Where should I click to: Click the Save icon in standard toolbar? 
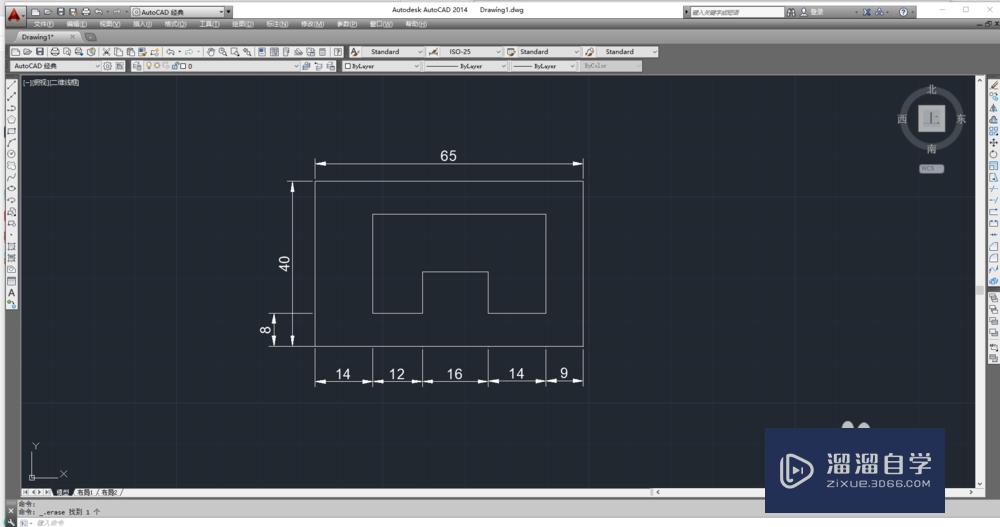coord(40,52)
